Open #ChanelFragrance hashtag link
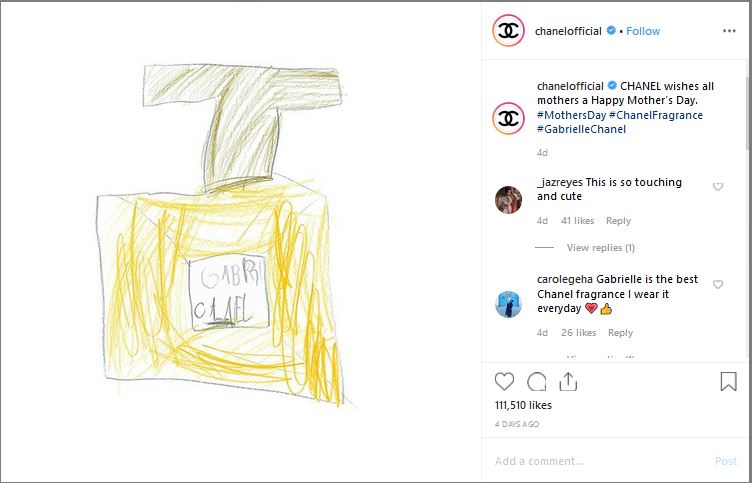Image resolution: width=752 pixels, height=483 pixels. click(x=656, y=115)
